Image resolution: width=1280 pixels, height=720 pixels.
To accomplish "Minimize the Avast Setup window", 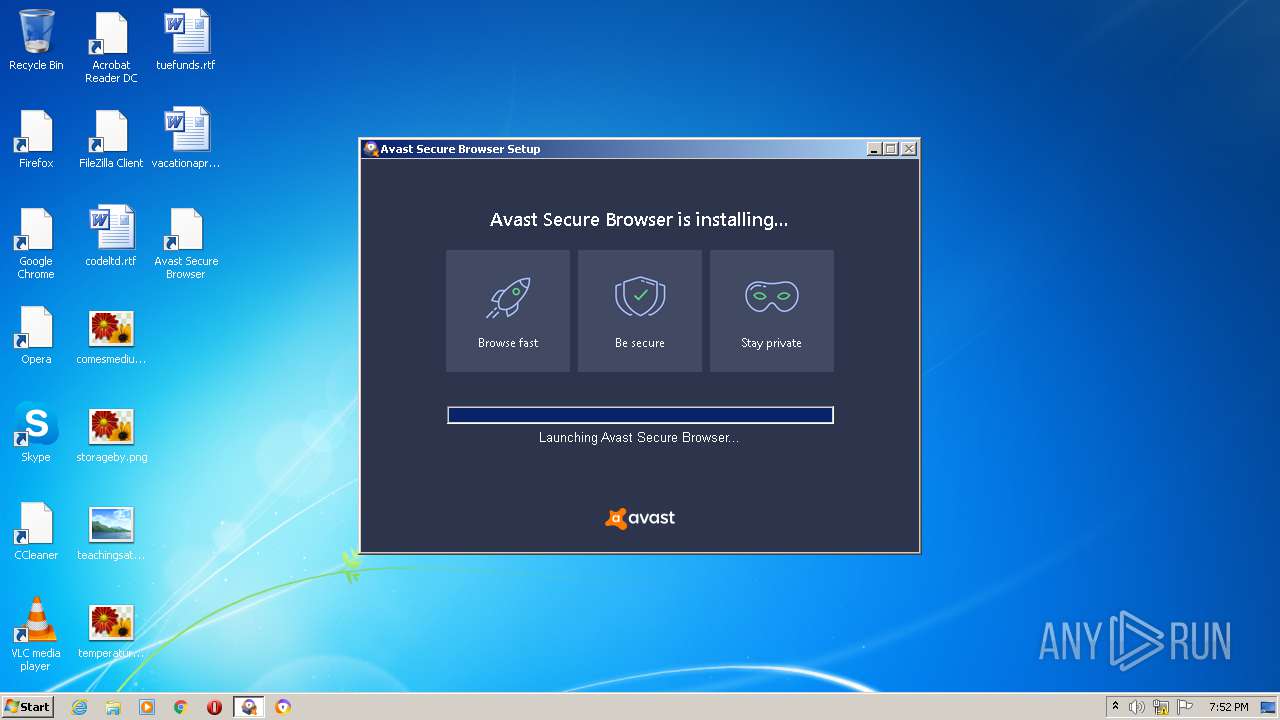I will [x=874, y=149].
